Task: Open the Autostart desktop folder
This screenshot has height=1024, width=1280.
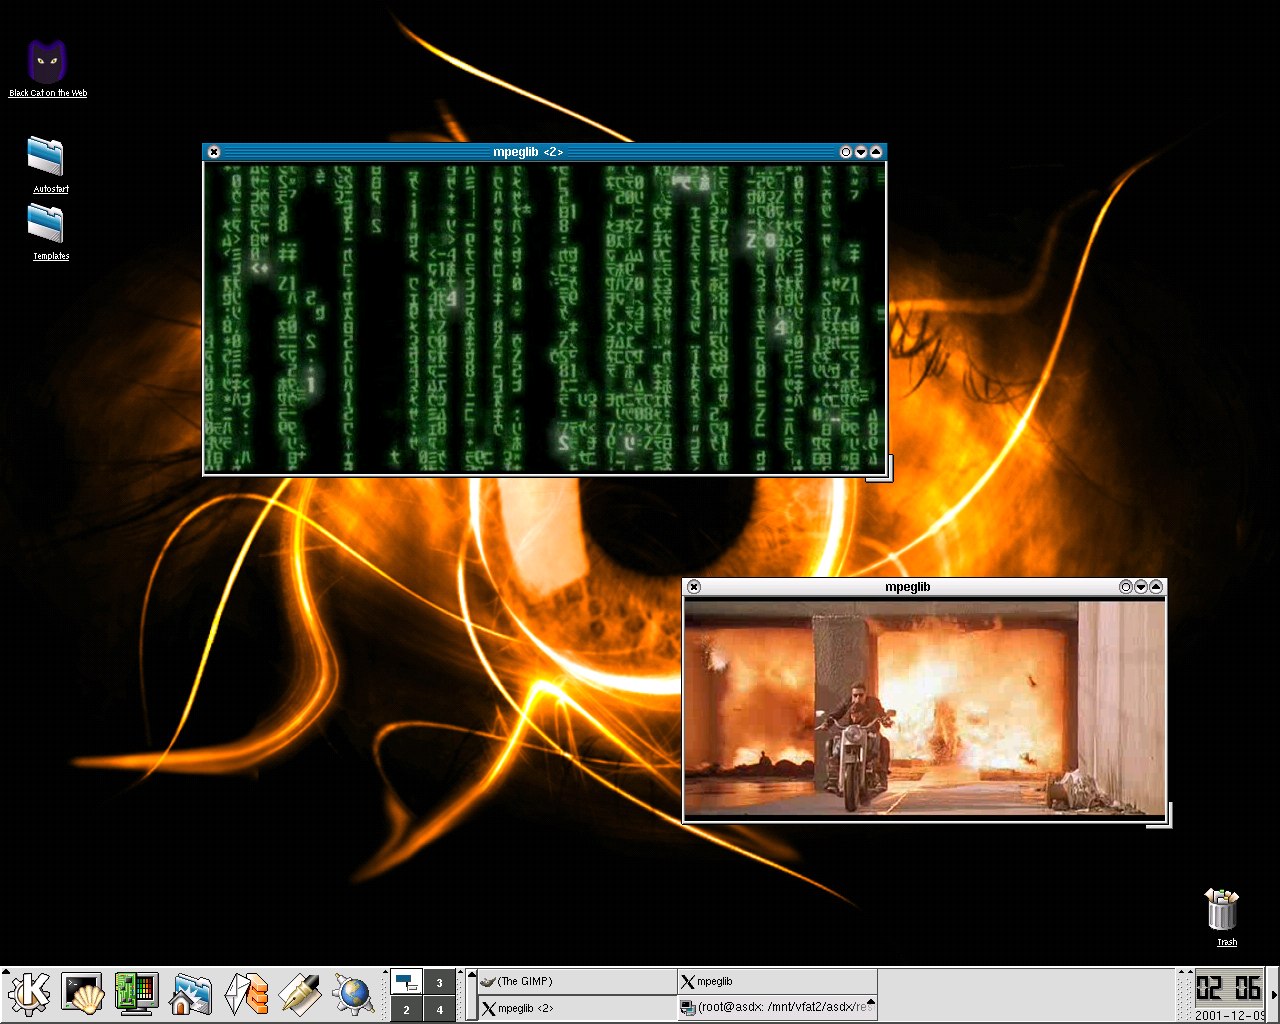Action: [46, 165]
